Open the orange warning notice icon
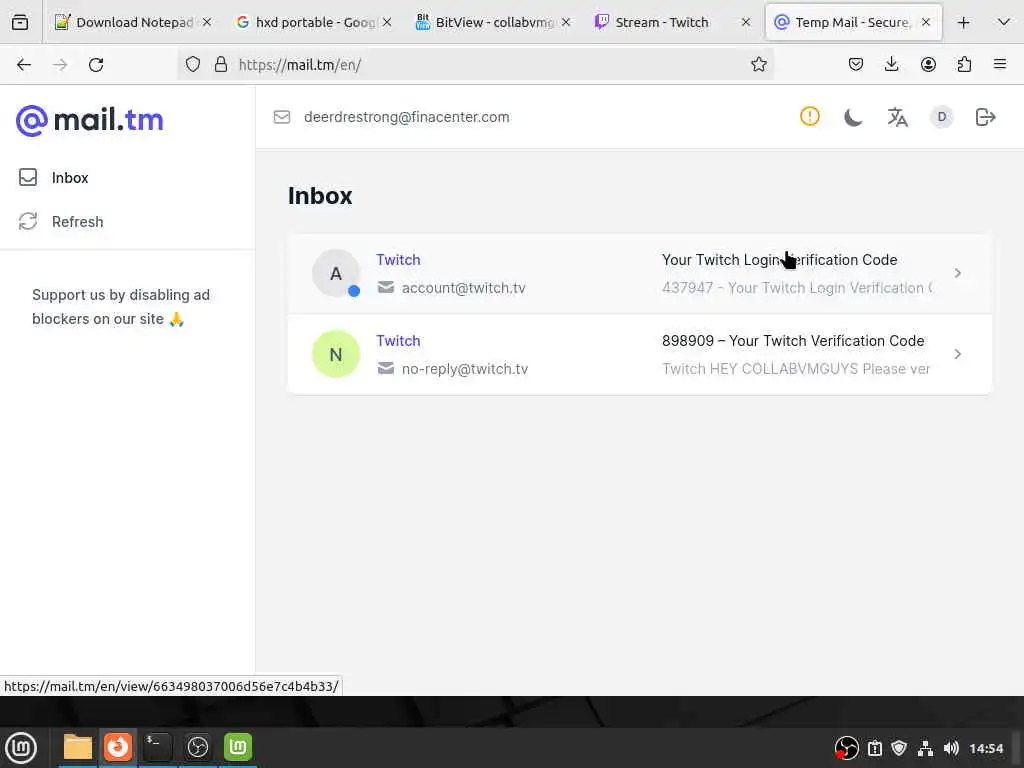Viewport: 1024px width, 768px height. [810, 116]
